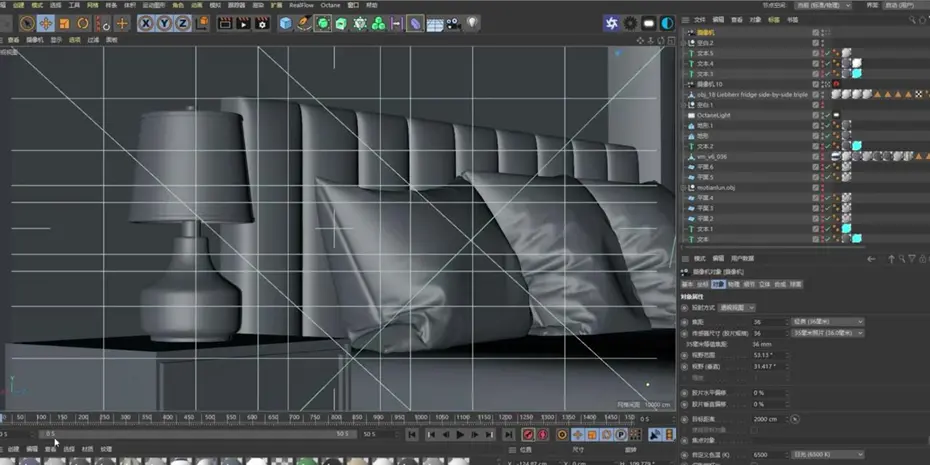Open the sensor size preset dropdown

pyautogui.click(x=828, y=333)
